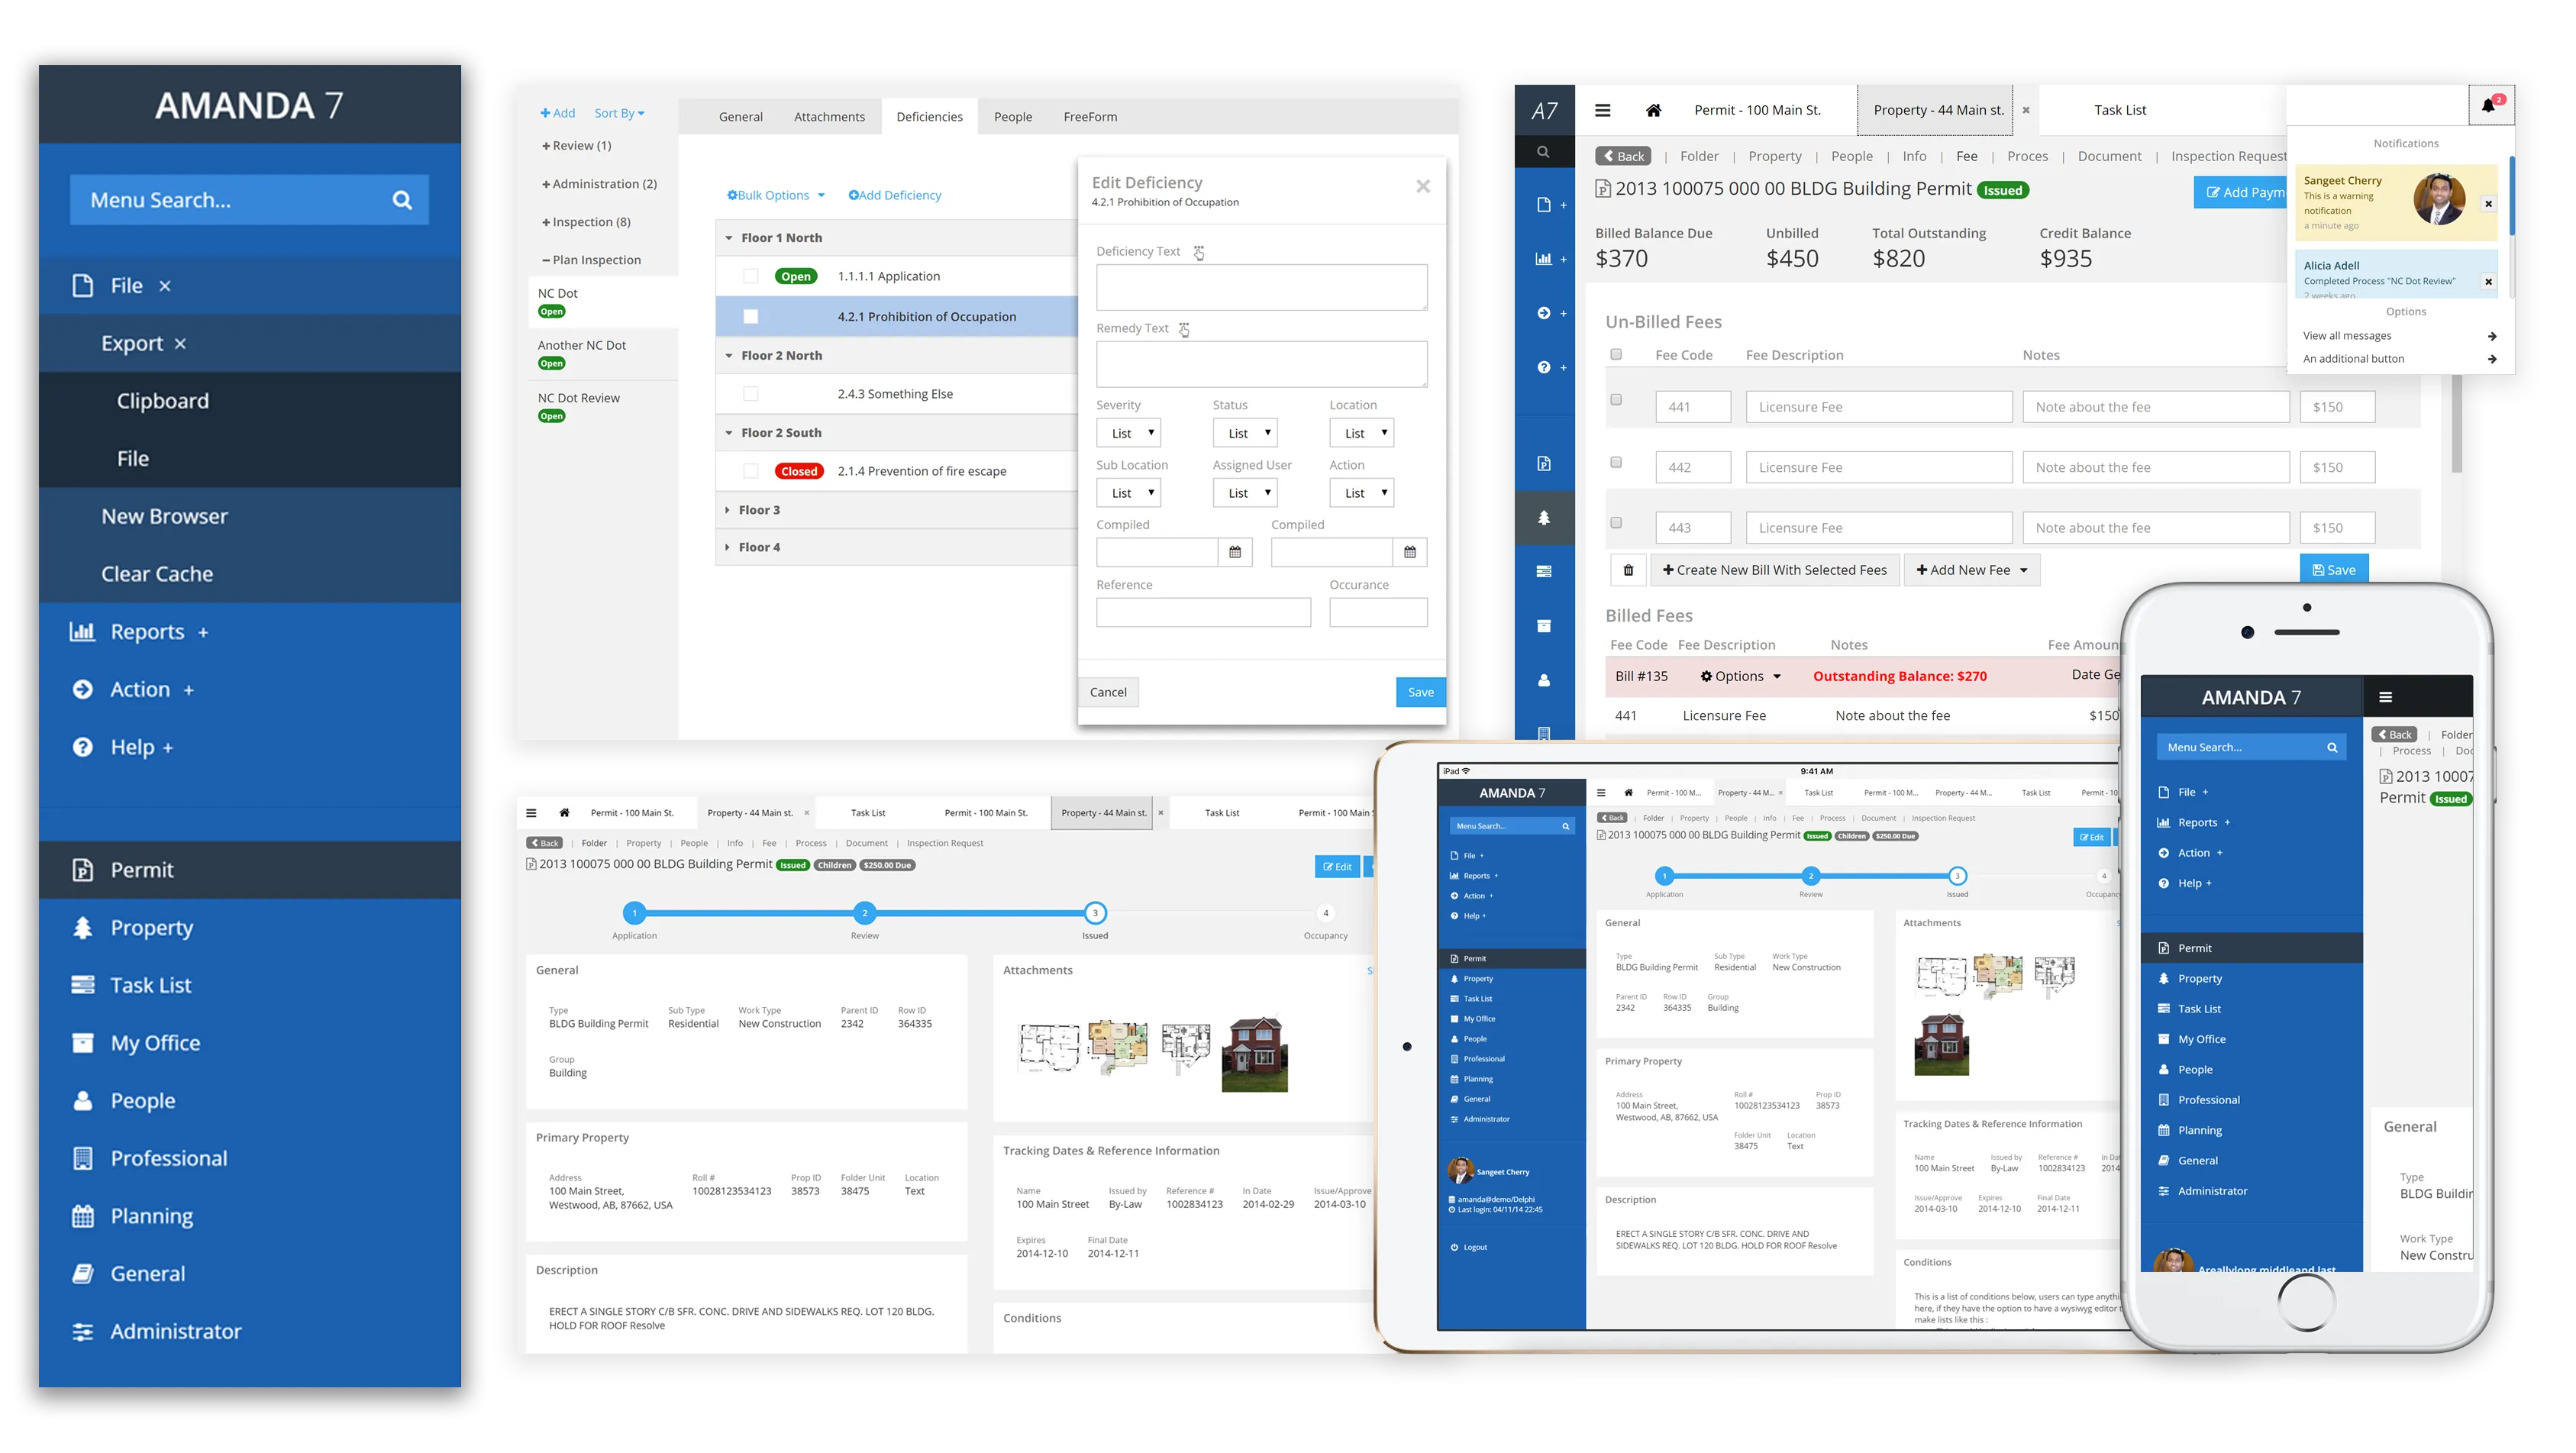
Task: Dismiss the Sangeet Cherry notification
Action: point(2489,204)
